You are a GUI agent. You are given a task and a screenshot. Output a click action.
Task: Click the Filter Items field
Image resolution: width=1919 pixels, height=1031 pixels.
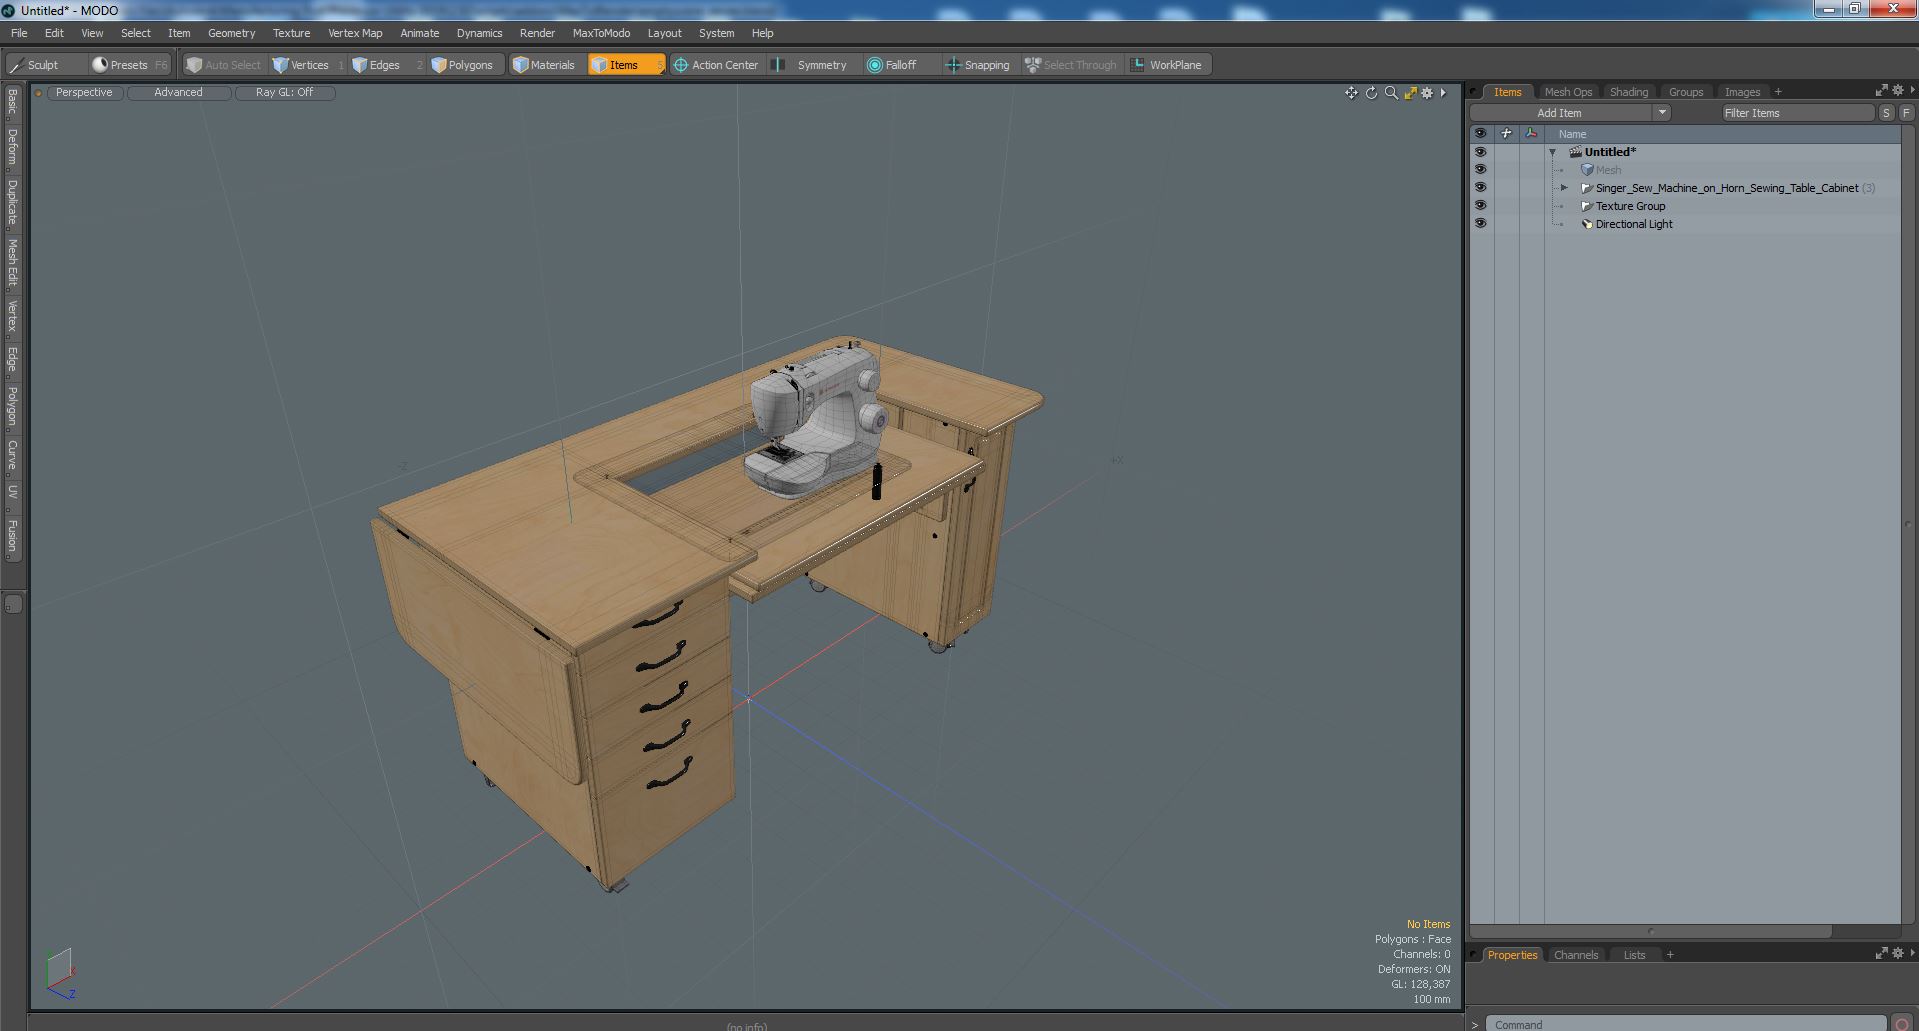[1797, 113]
